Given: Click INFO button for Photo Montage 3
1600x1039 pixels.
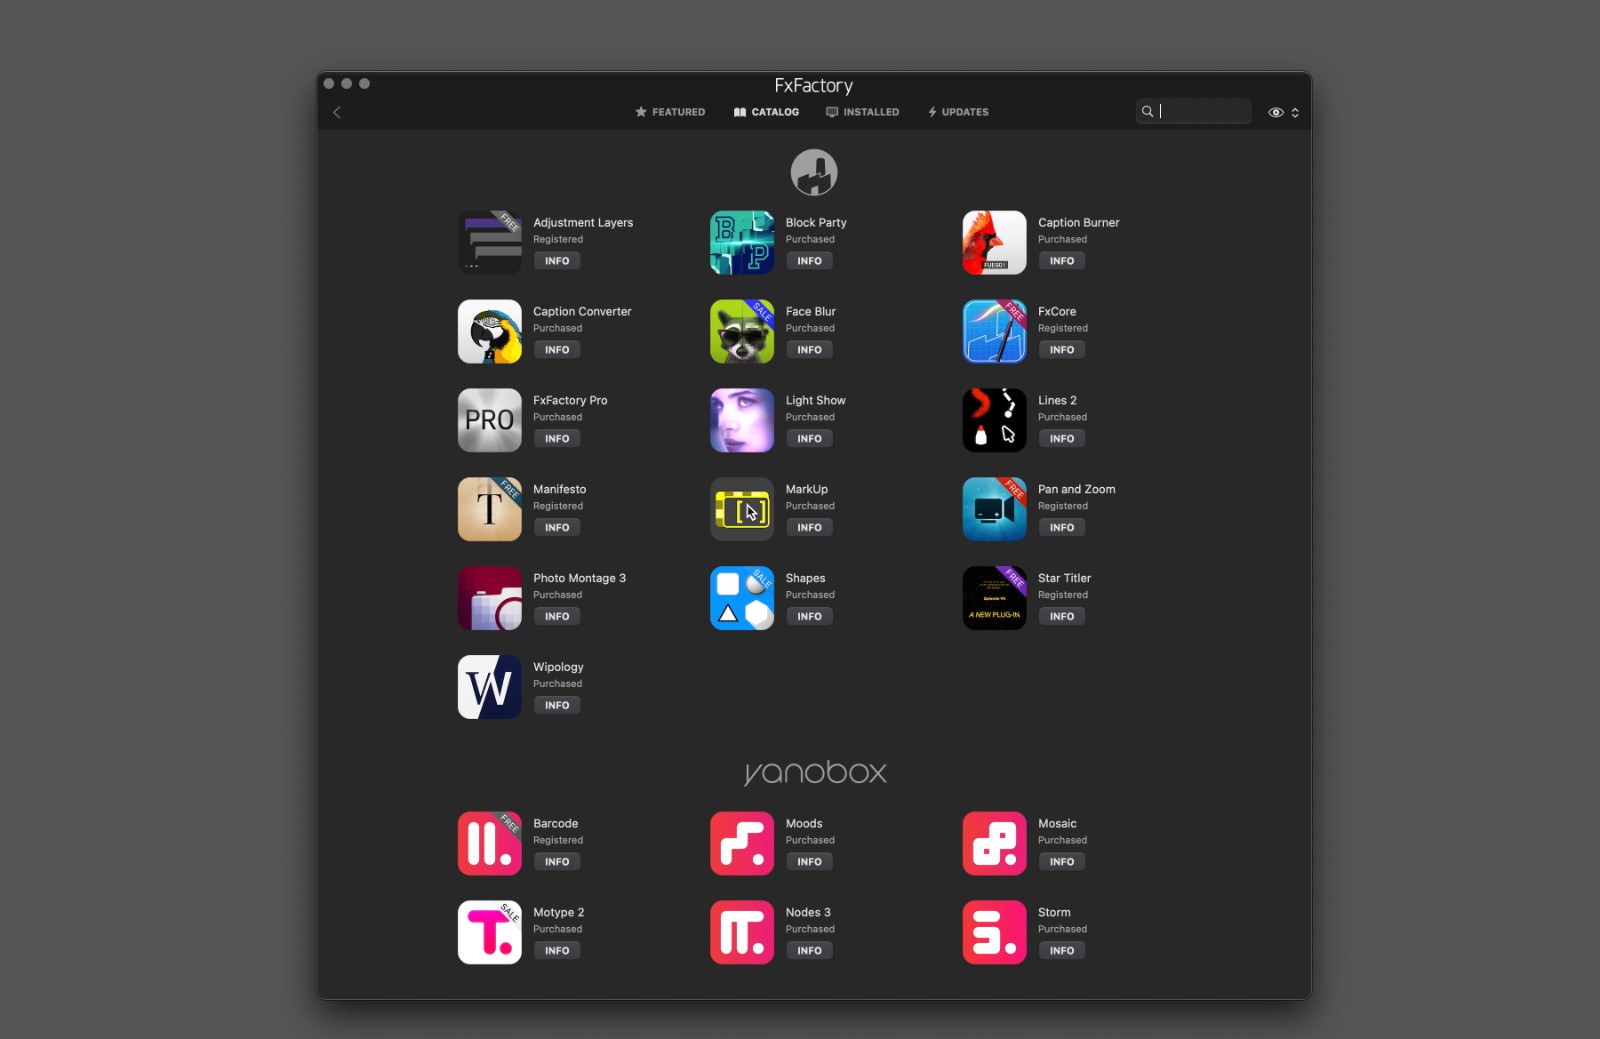Looking at the screenshot, I should (557, 617).
